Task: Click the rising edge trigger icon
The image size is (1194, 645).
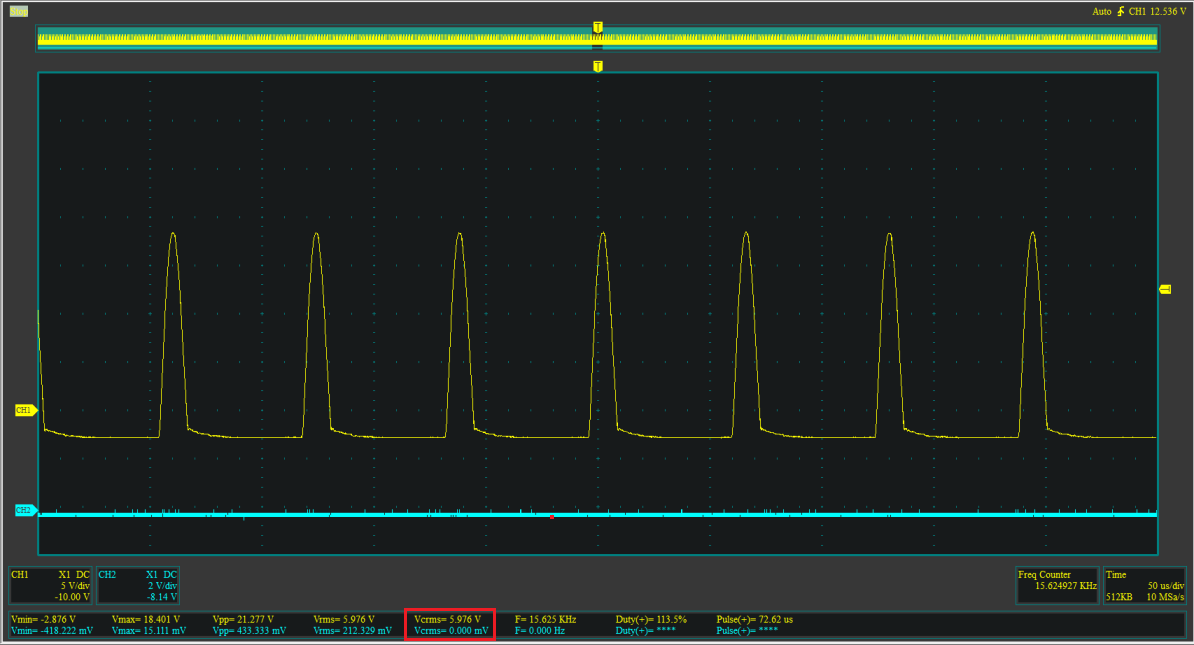Action: coord(1119,11)
